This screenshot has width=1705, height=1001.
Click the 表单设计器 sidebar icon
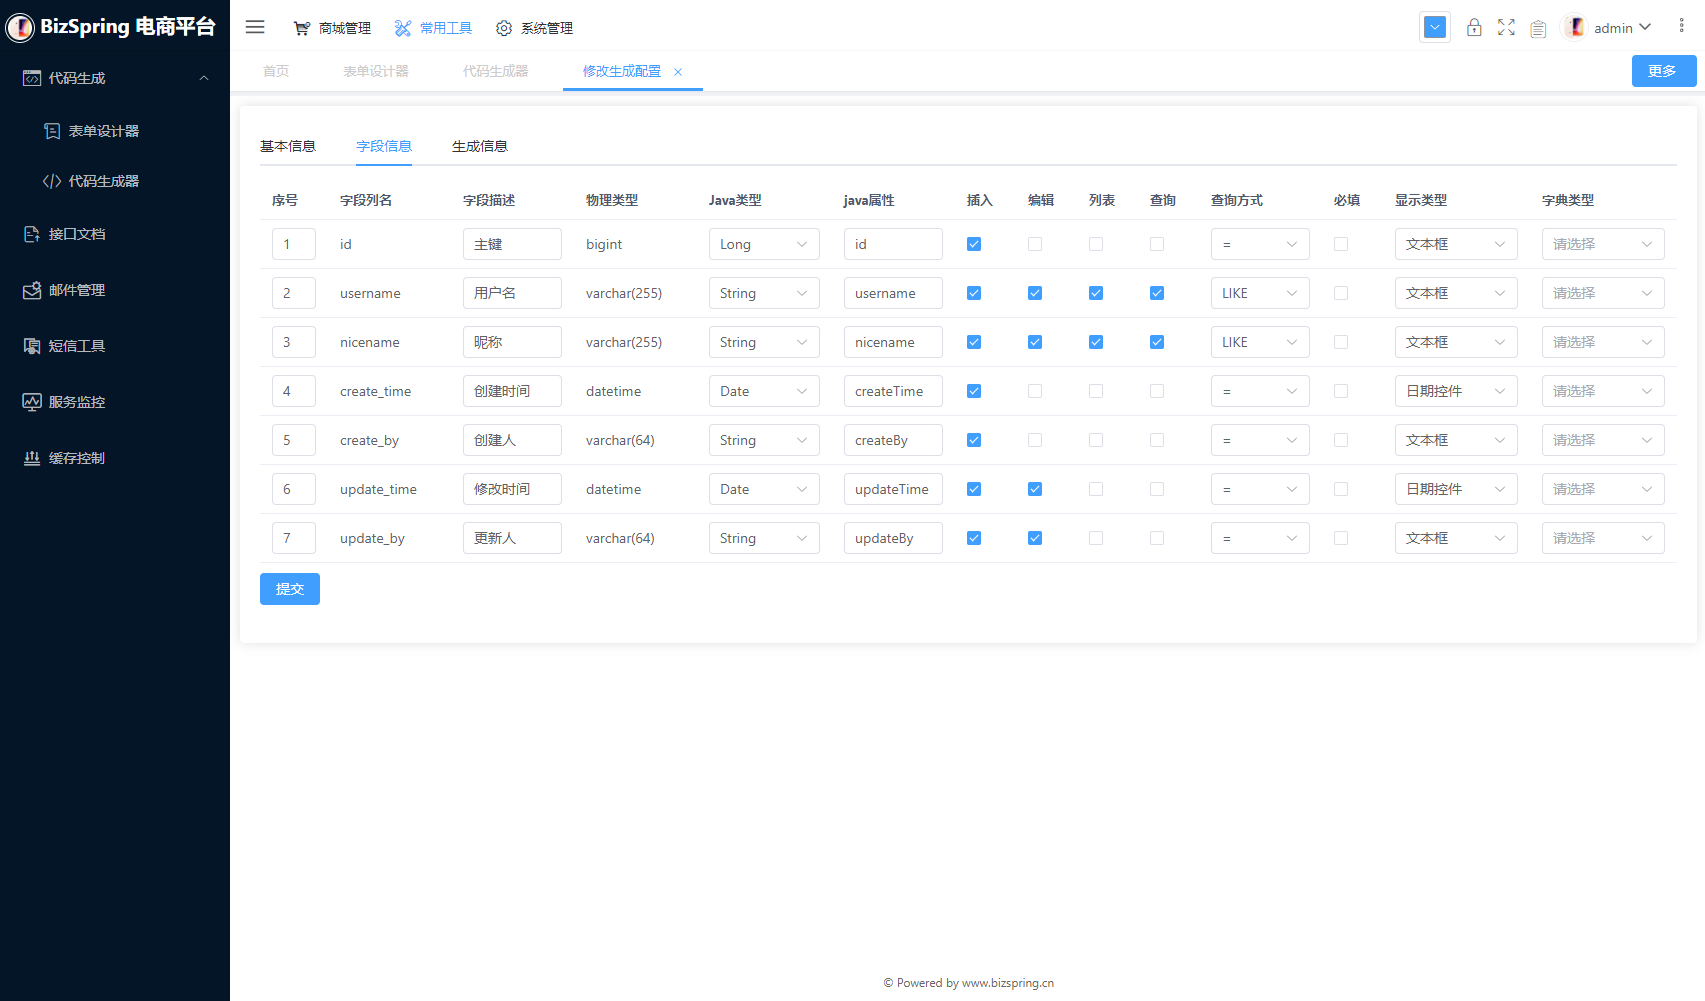coord(52,131)
